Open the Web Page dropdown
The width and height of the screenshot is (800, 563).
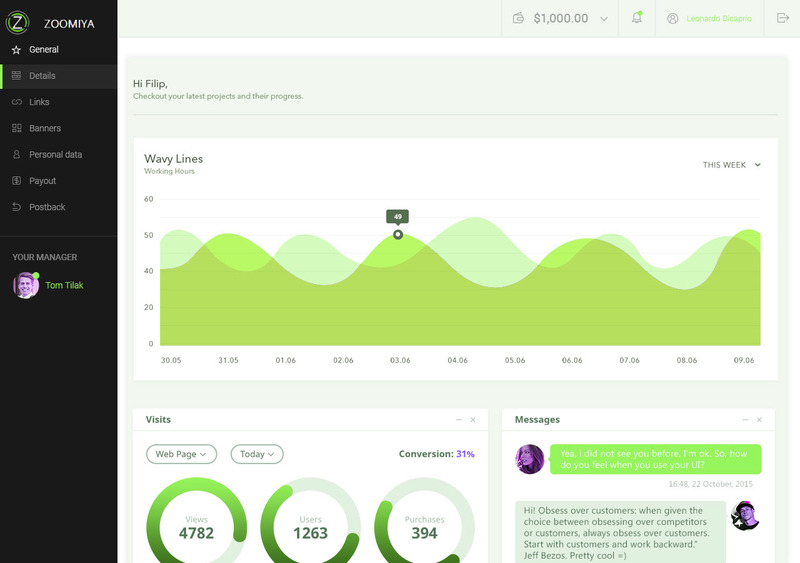[181, 454]
